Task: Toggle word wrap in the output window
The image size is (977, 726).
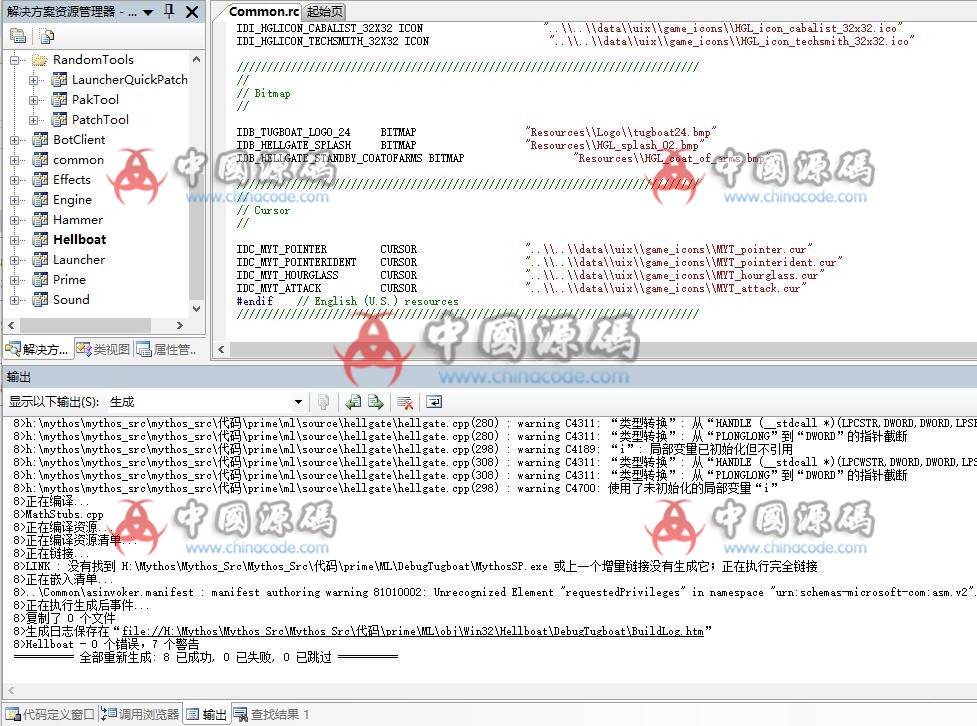Action: pos(434,402)
